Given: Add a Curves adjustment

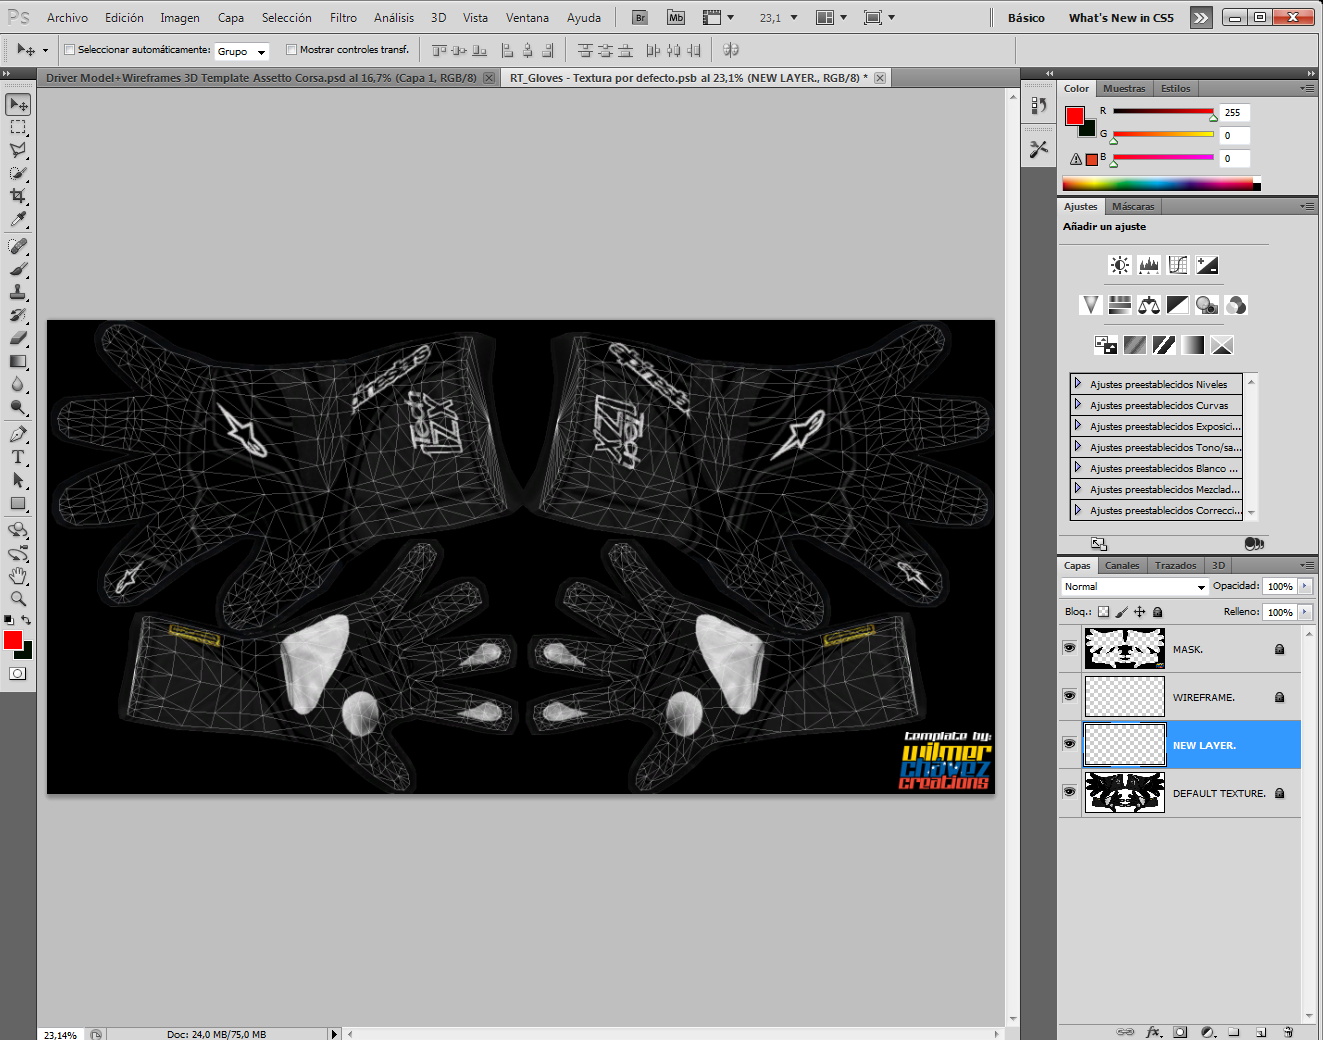Looking at the screenshot, I should click(1178, 265).
